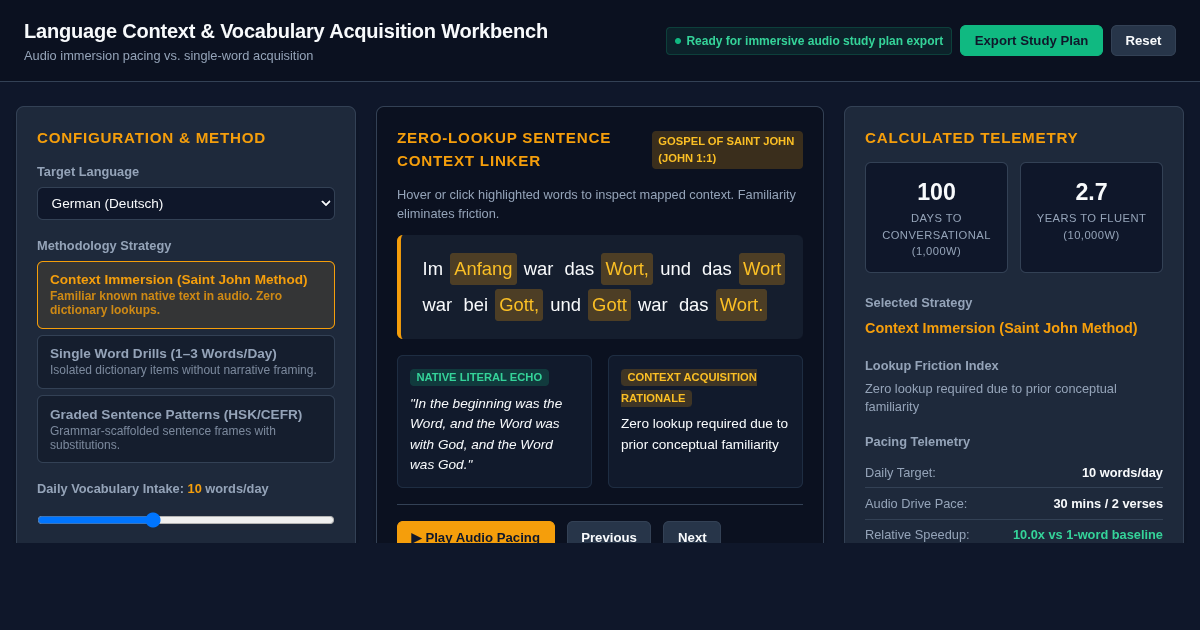This screenshot has height=630, width=1200.
Task: Click the 30 mins / 2 verses pace value
Action: point(1108,504)
